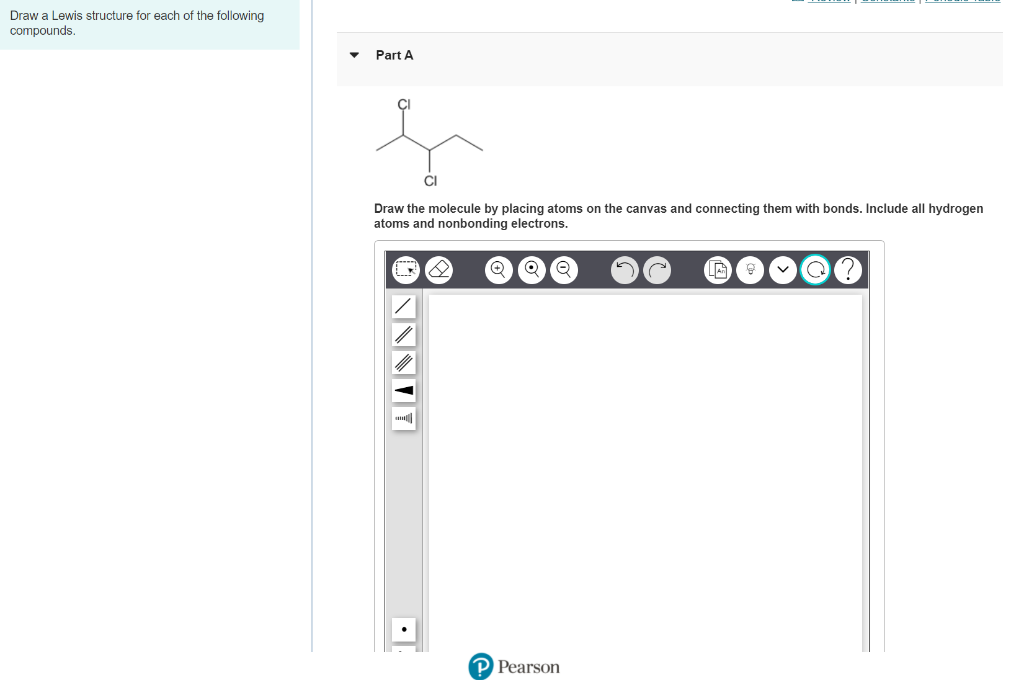Open the chevron dropdown in toolbar
The width and height of the screenshot is (1024, 680).
783,270
